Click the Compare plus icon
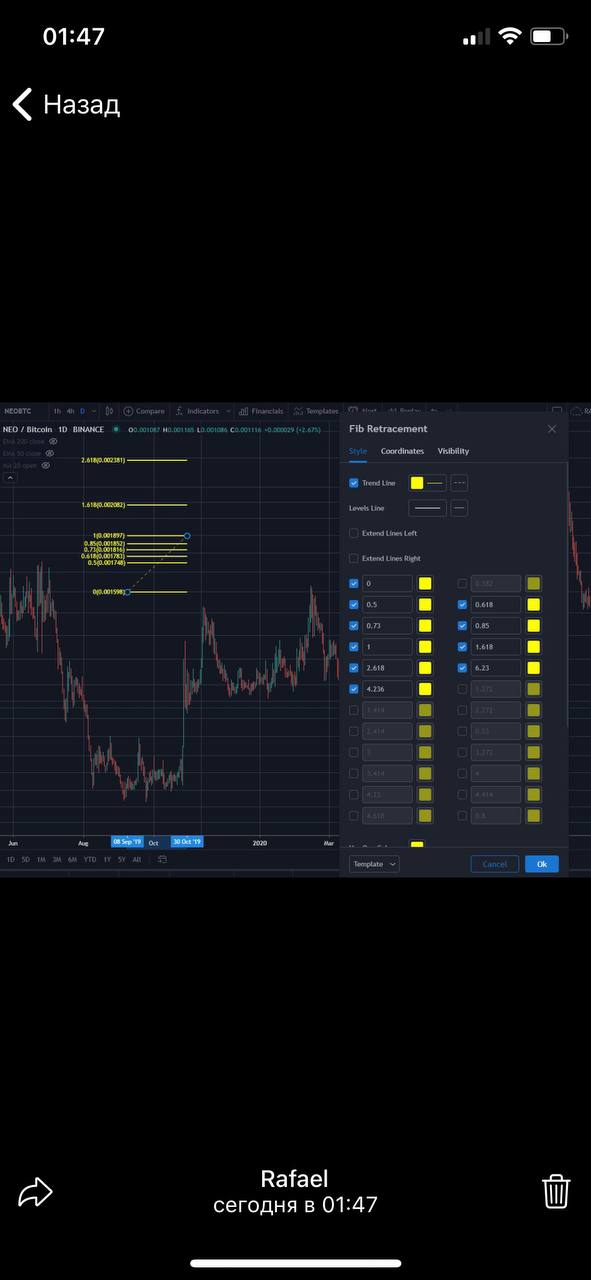 point(128,411)
